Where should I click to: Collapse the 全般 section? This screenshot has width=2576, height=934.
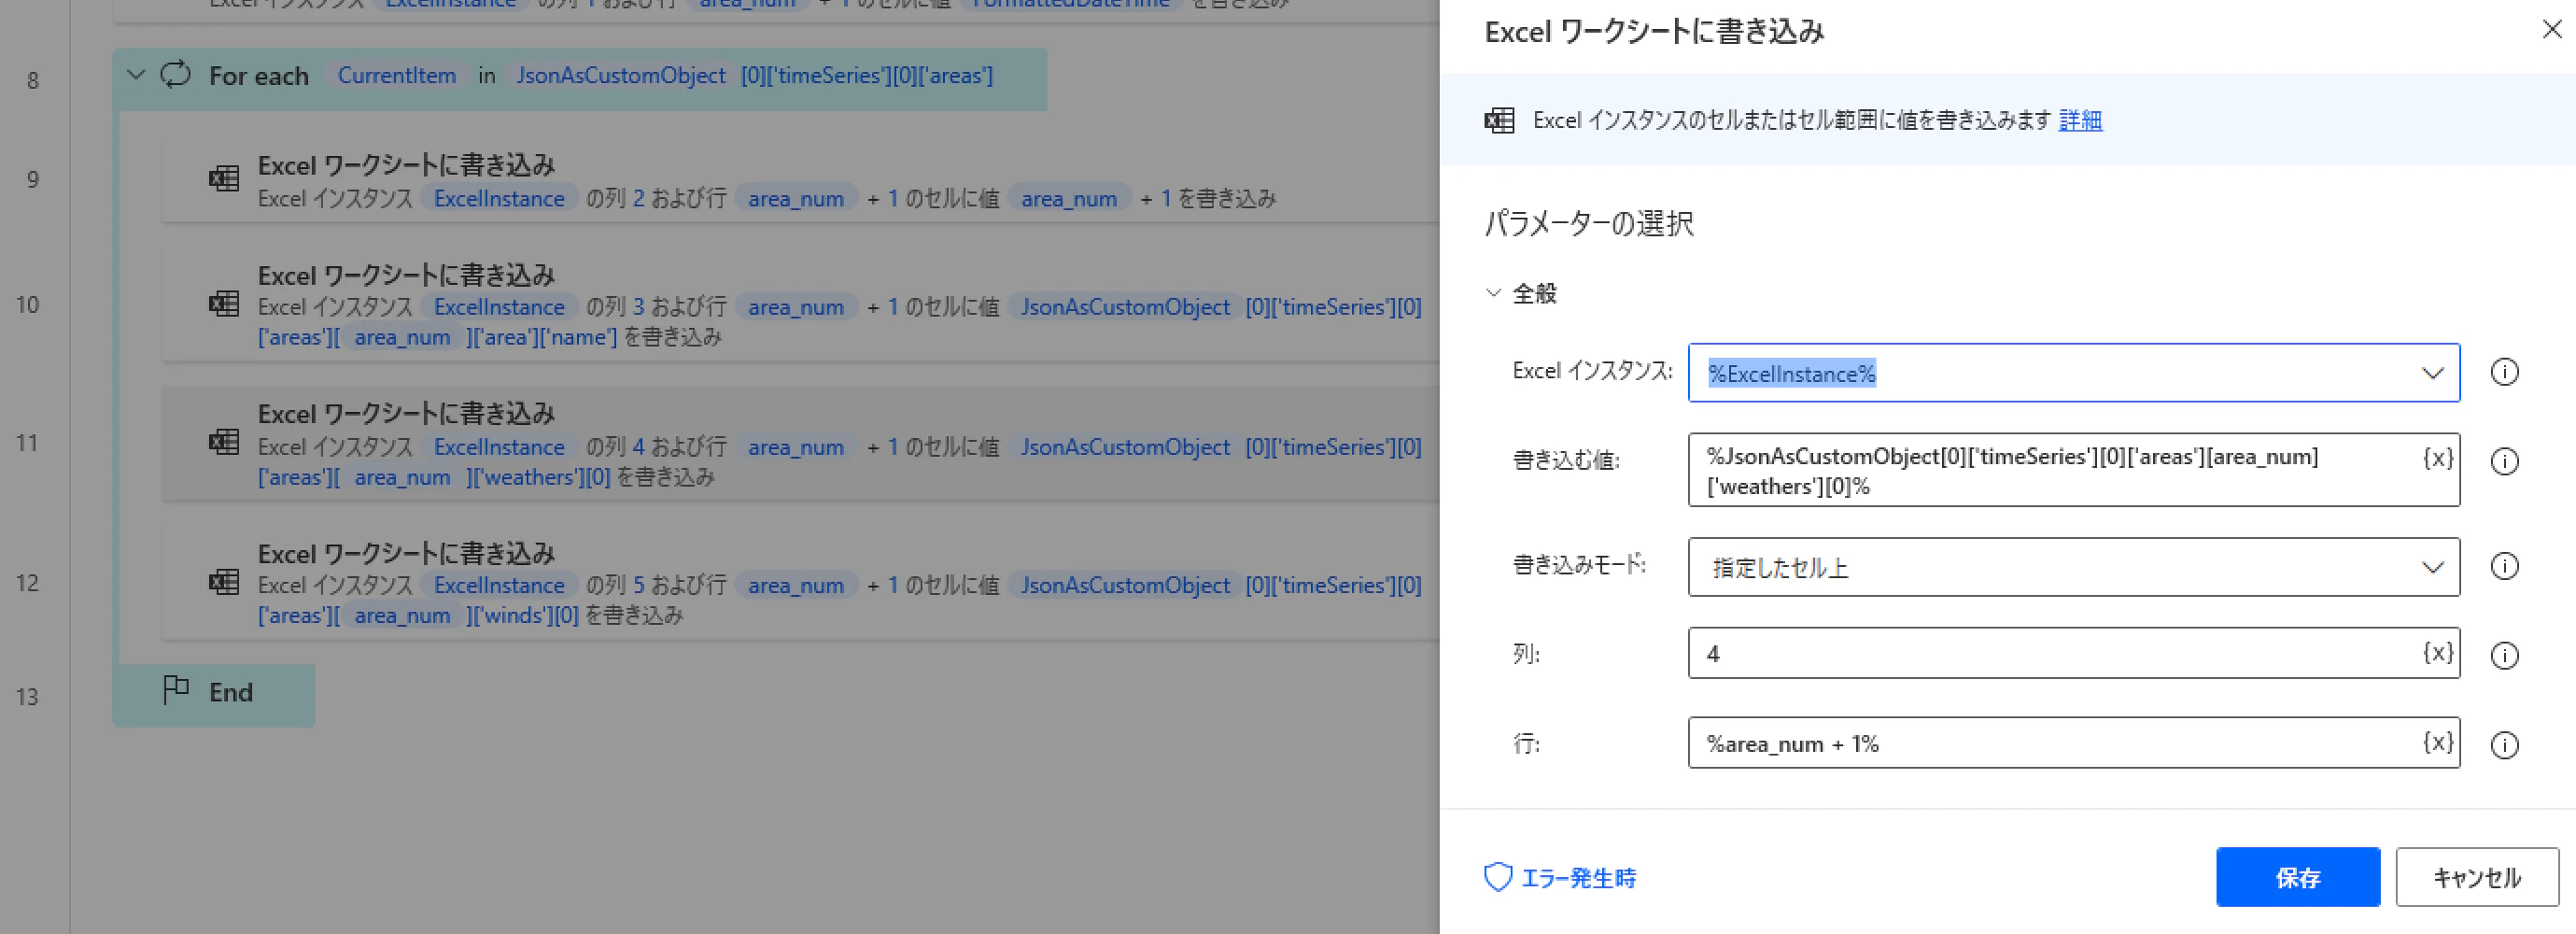coord(1493,293)
